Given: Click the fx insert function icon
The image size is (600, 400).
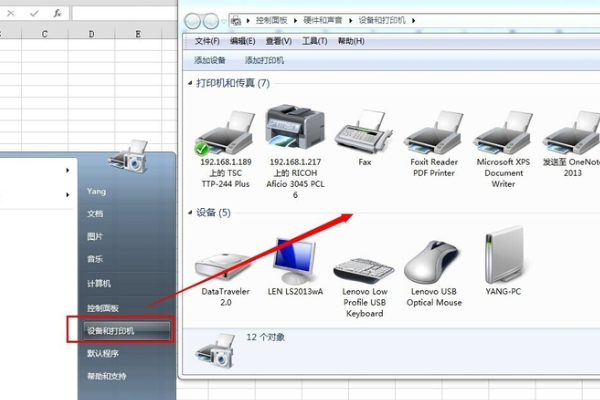Looking at the screenshot, I should point(57,13).
